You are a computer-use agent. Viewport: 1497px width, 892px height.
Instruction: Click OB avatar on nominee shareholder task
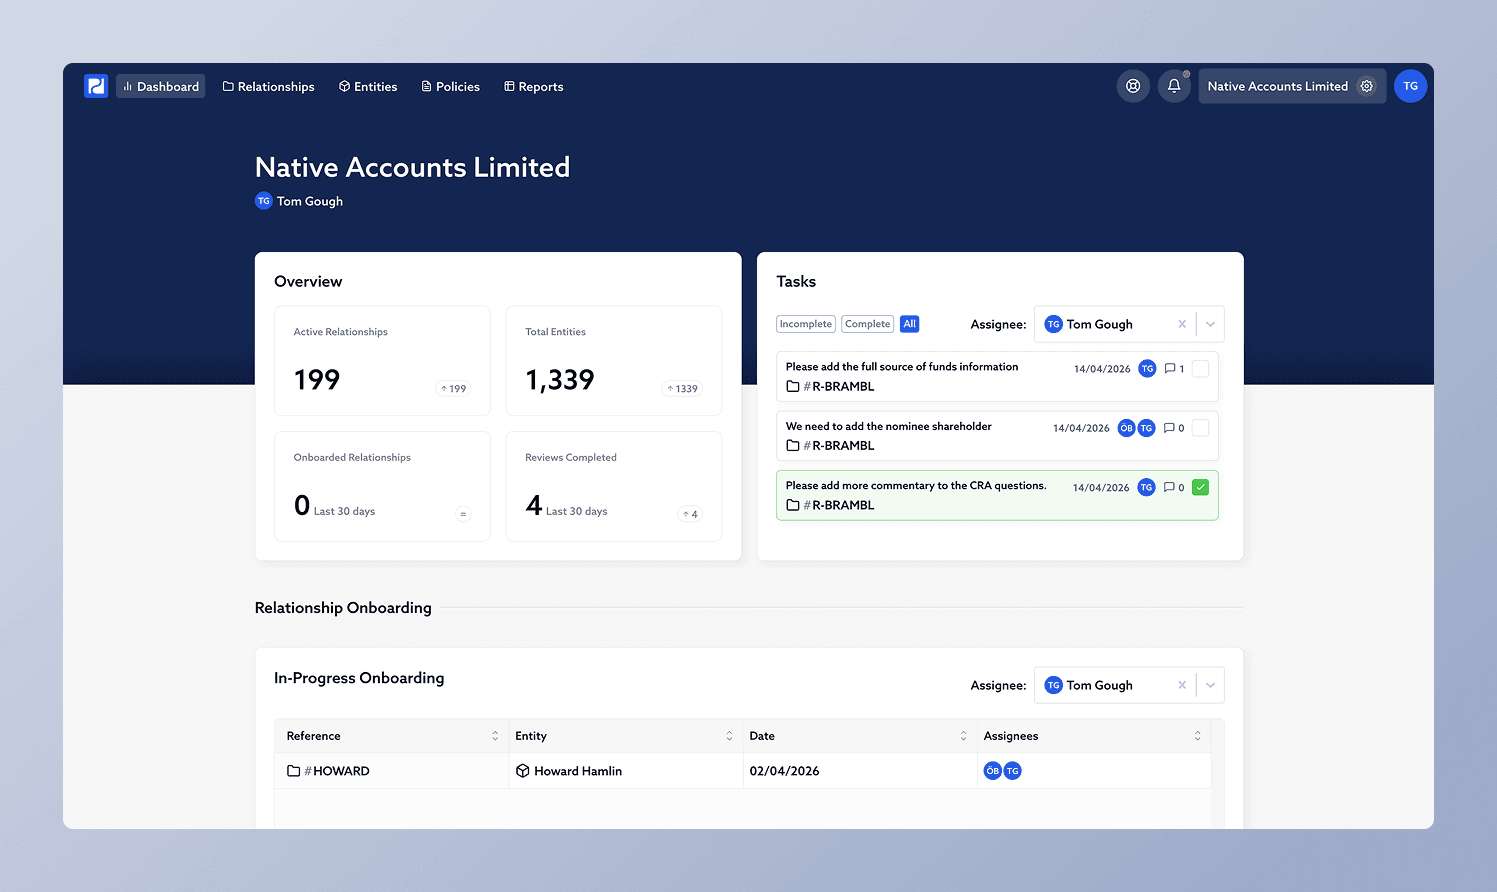[x=1127, y=428]
